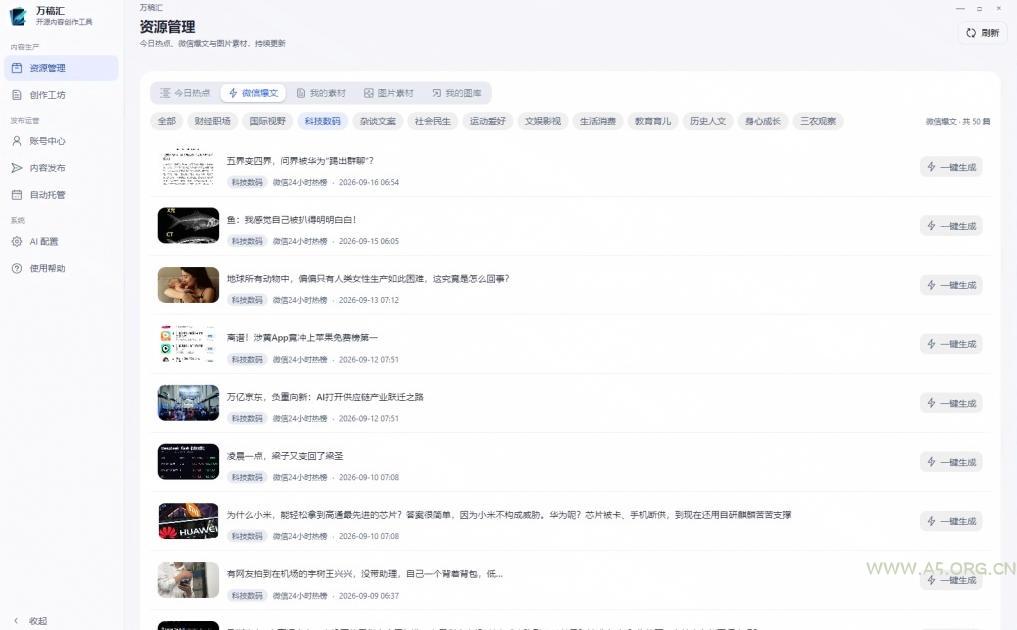Click the 刷新 refresh button

(x=982, y=32)
